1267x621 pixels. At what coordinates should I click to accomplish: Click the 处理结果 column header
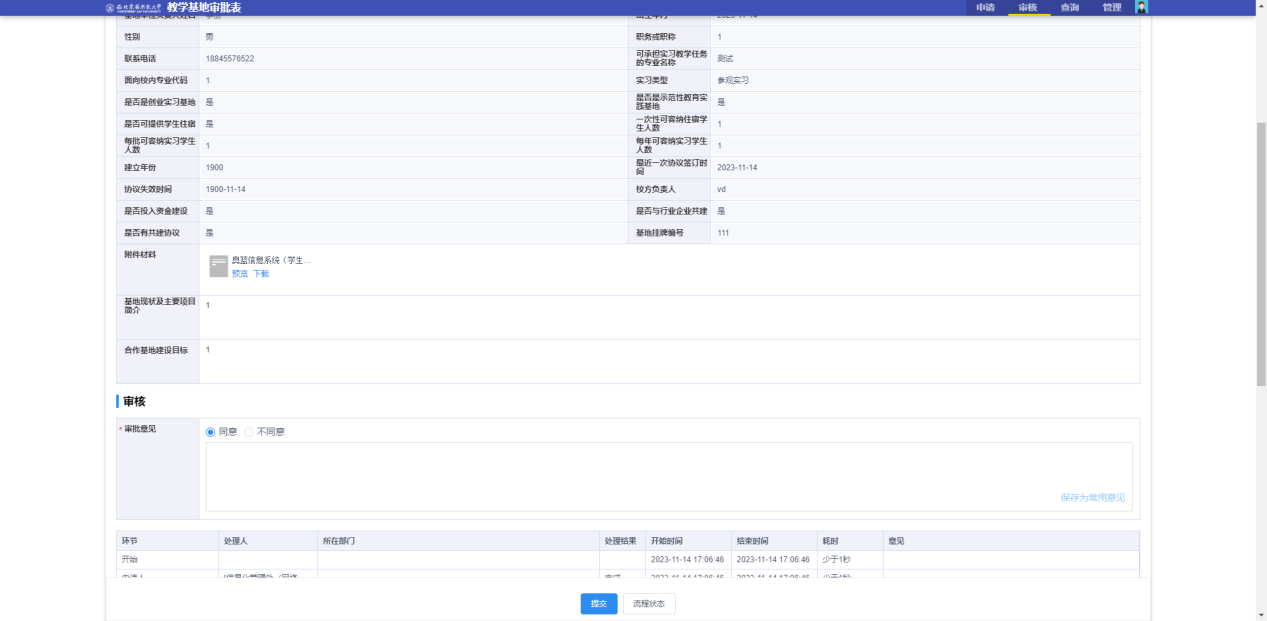click(x=620, y=541)
